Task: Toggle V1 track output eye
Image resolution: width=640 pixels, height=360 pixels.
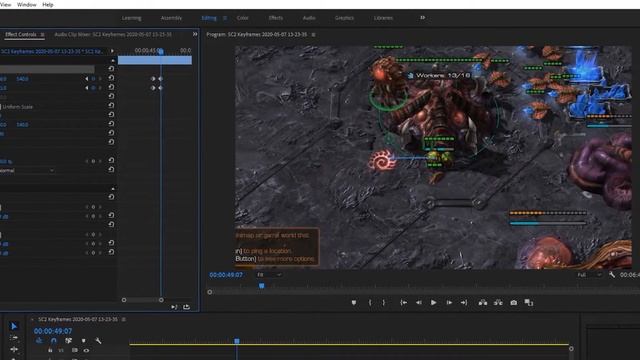Action: (86, 350)
